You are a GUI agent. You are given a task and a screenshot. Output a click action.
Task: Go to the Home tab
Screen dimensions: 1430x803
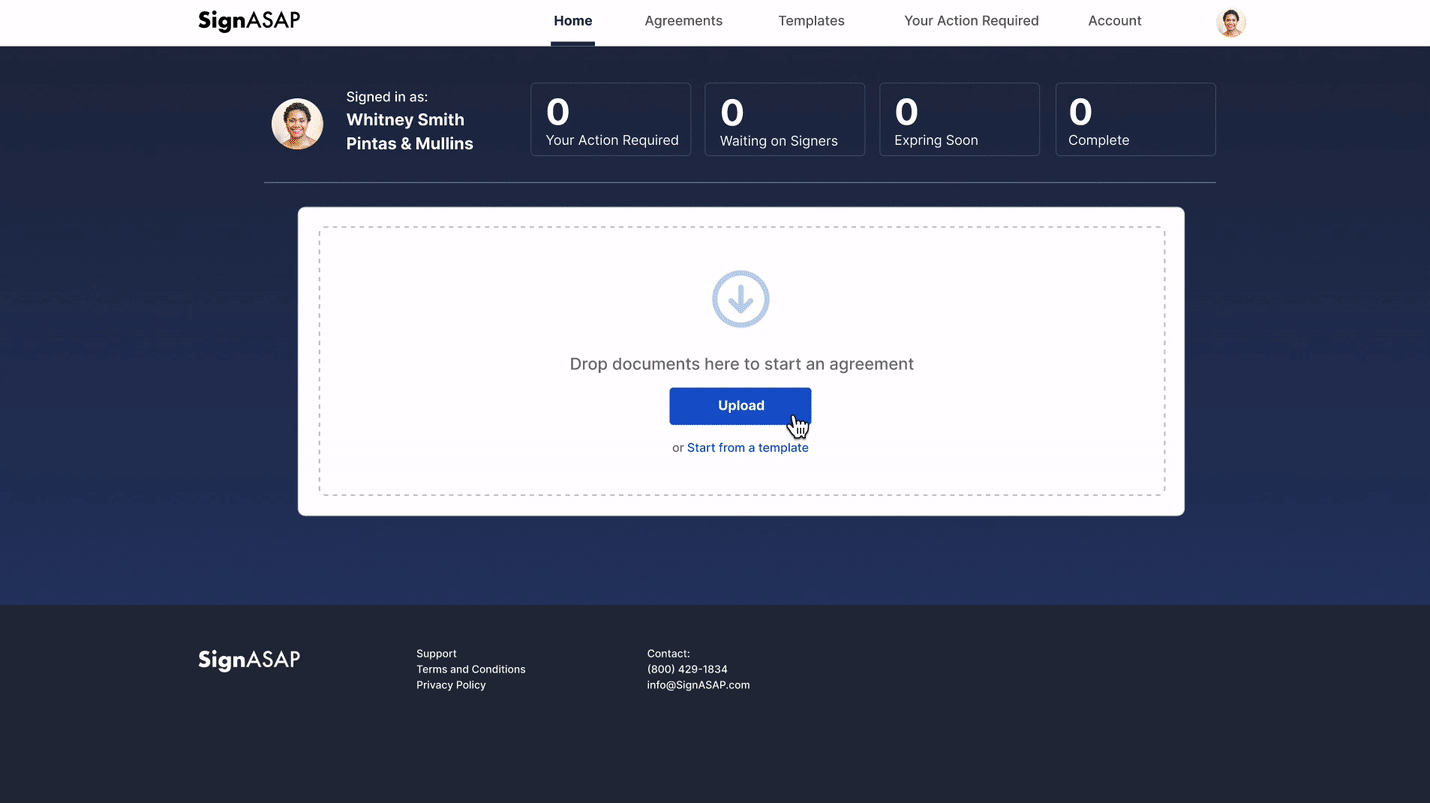tap(573, 21)
